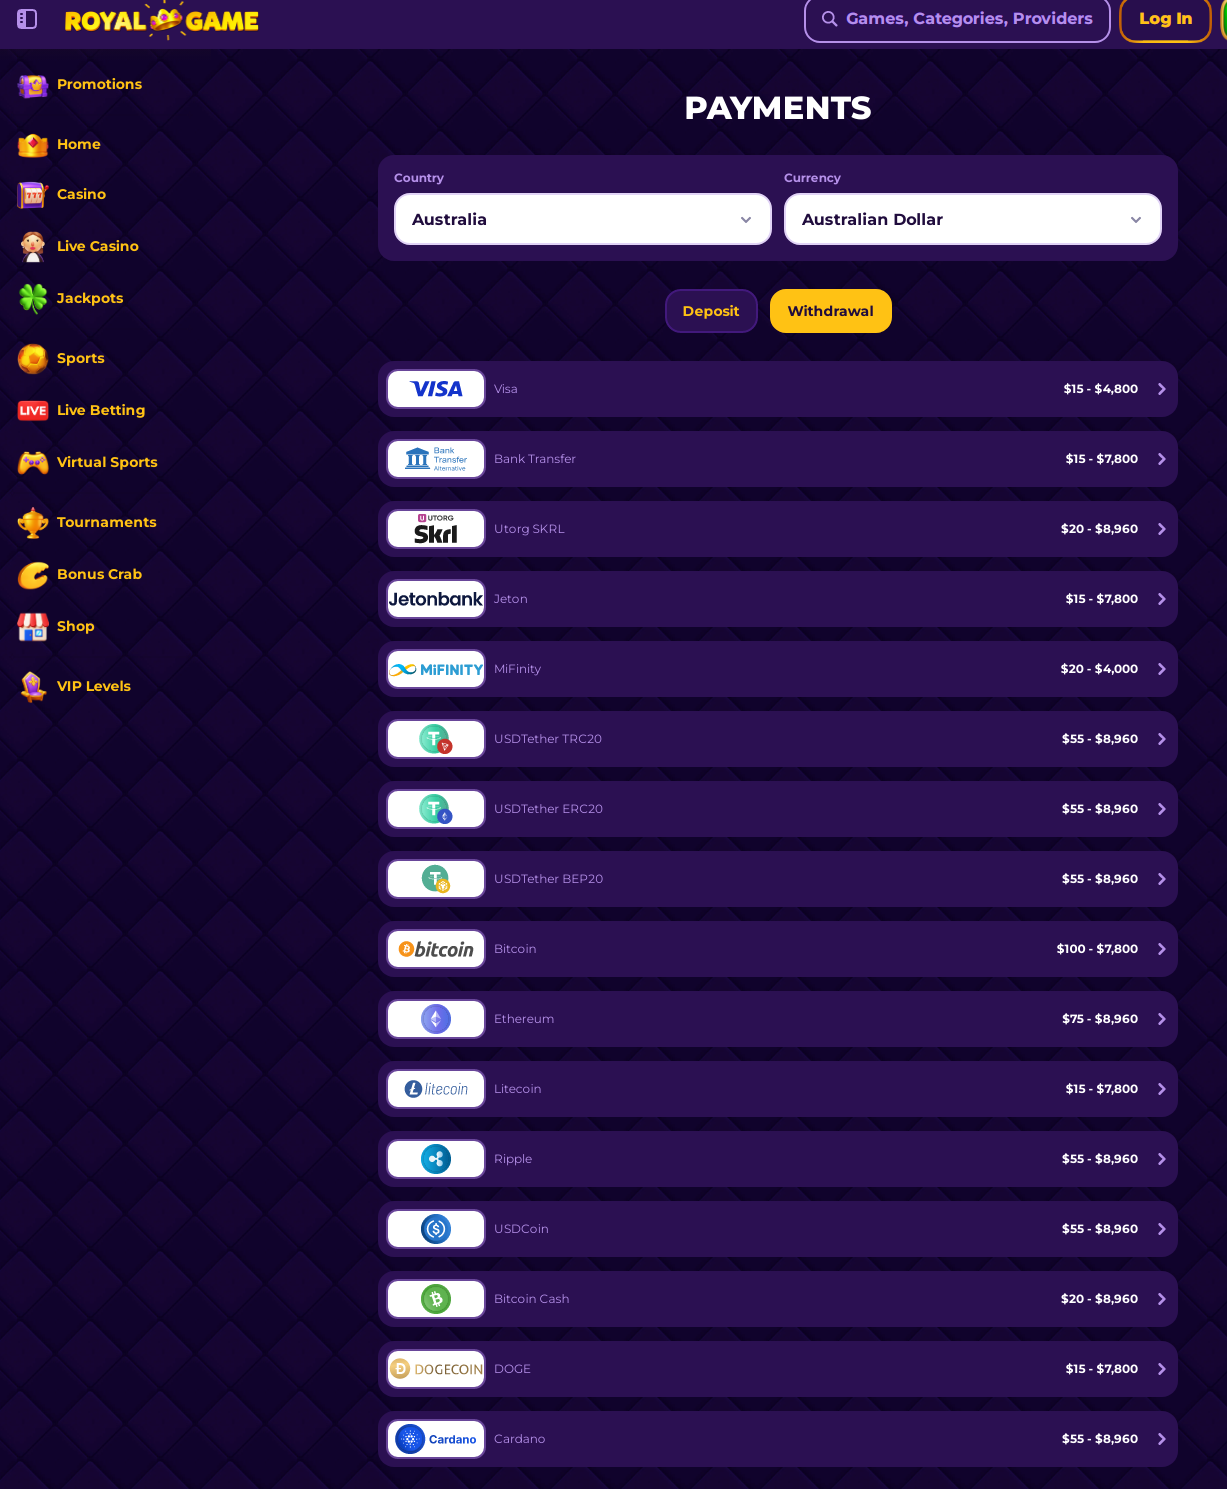Expand the Ethereum row chevron
Viewport: 1227px width, 1489px height.
click(1161, 1019)
